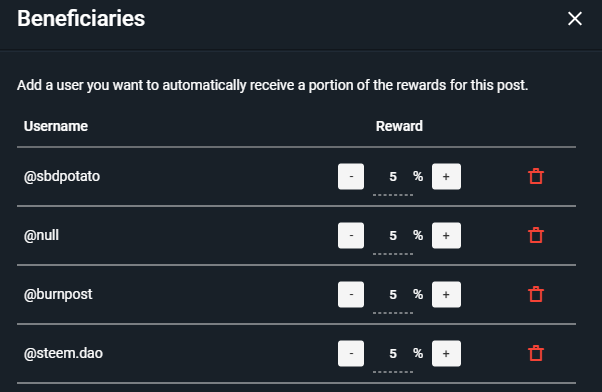602x392 pixels.
Task: Edit the @steem.dao reward value field
Action: (x=393, y=354)
